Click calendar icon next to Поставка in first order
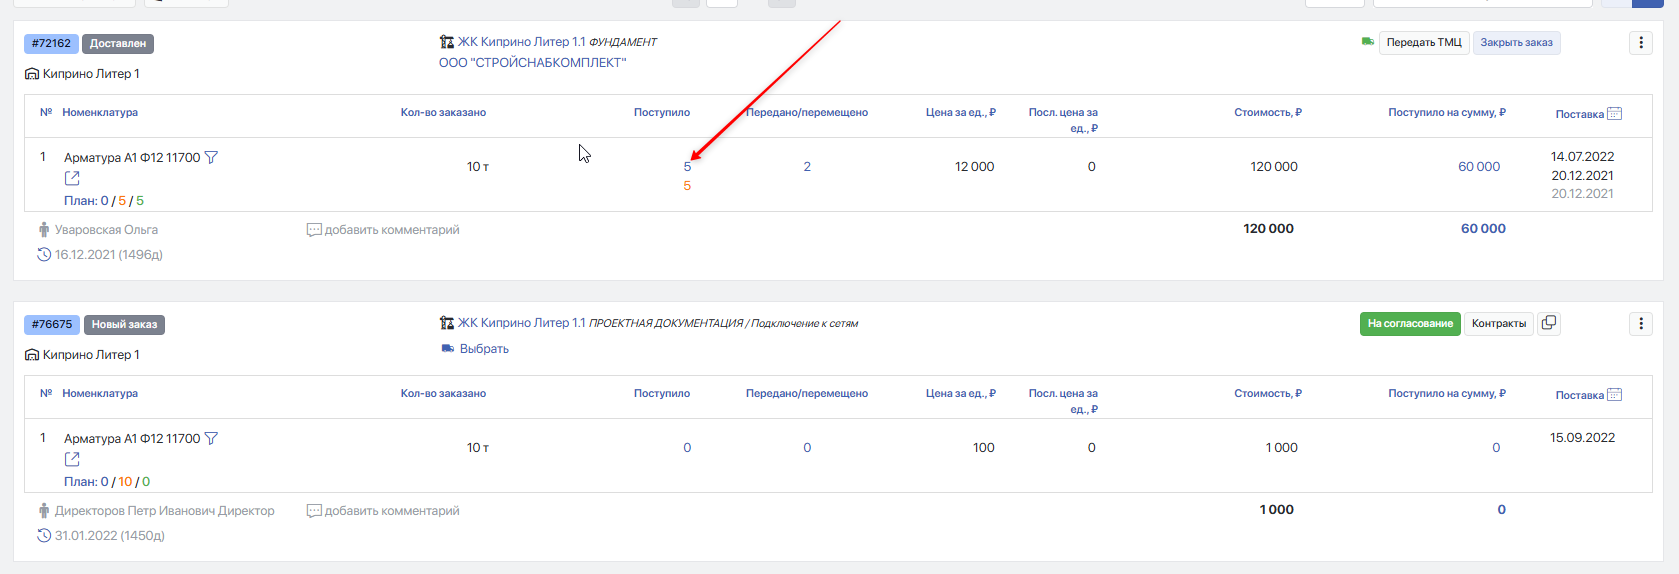The image size is (1679, 574). [x=1614, y=114]
